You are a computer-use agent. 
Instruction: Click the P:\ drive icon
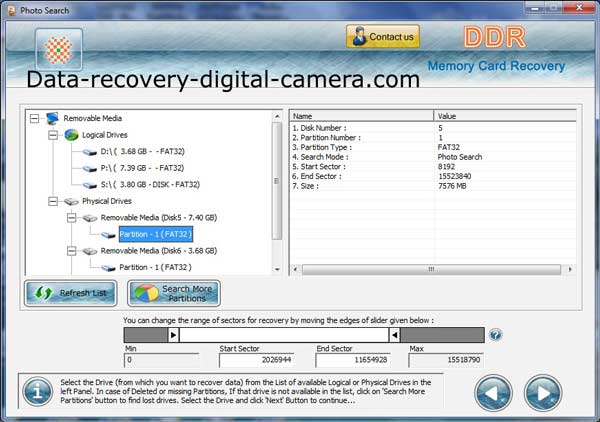(90, 169)
